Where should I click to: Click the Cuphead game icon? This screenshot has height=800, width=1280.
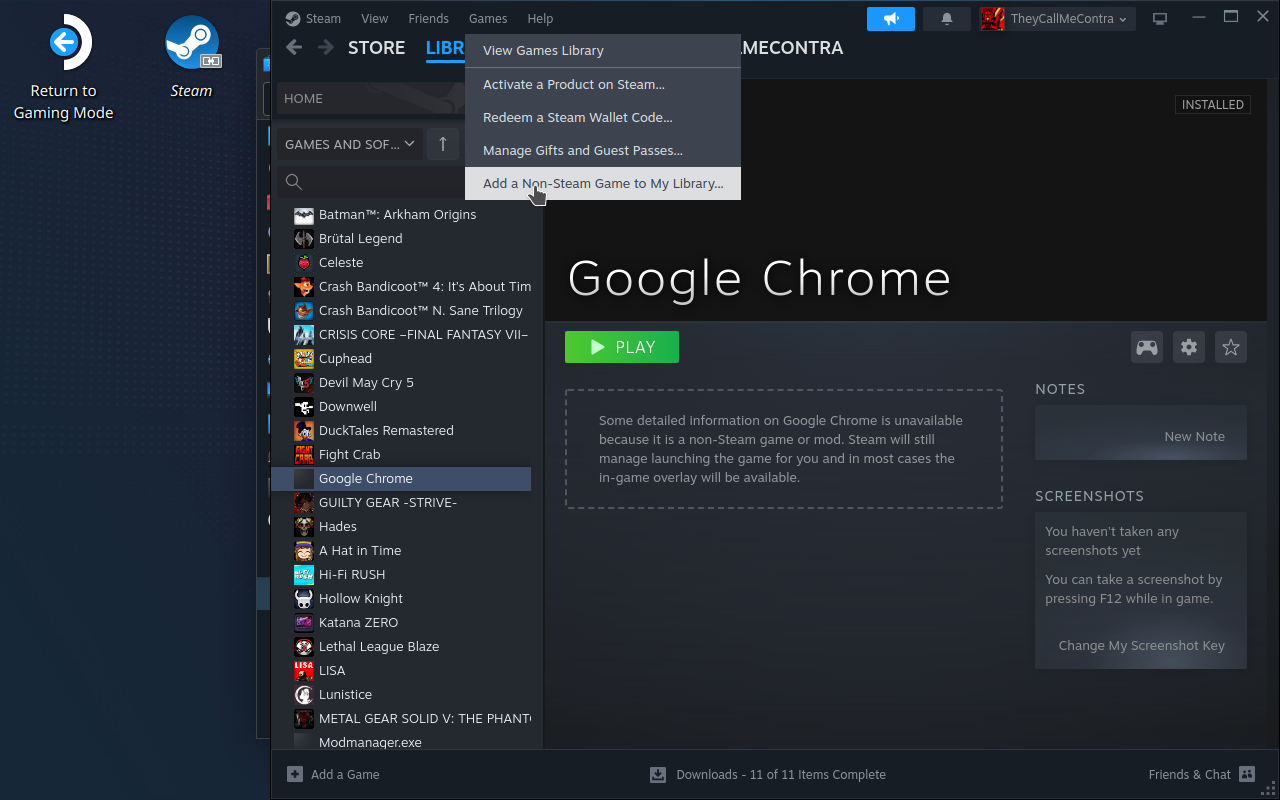(304, 358)
